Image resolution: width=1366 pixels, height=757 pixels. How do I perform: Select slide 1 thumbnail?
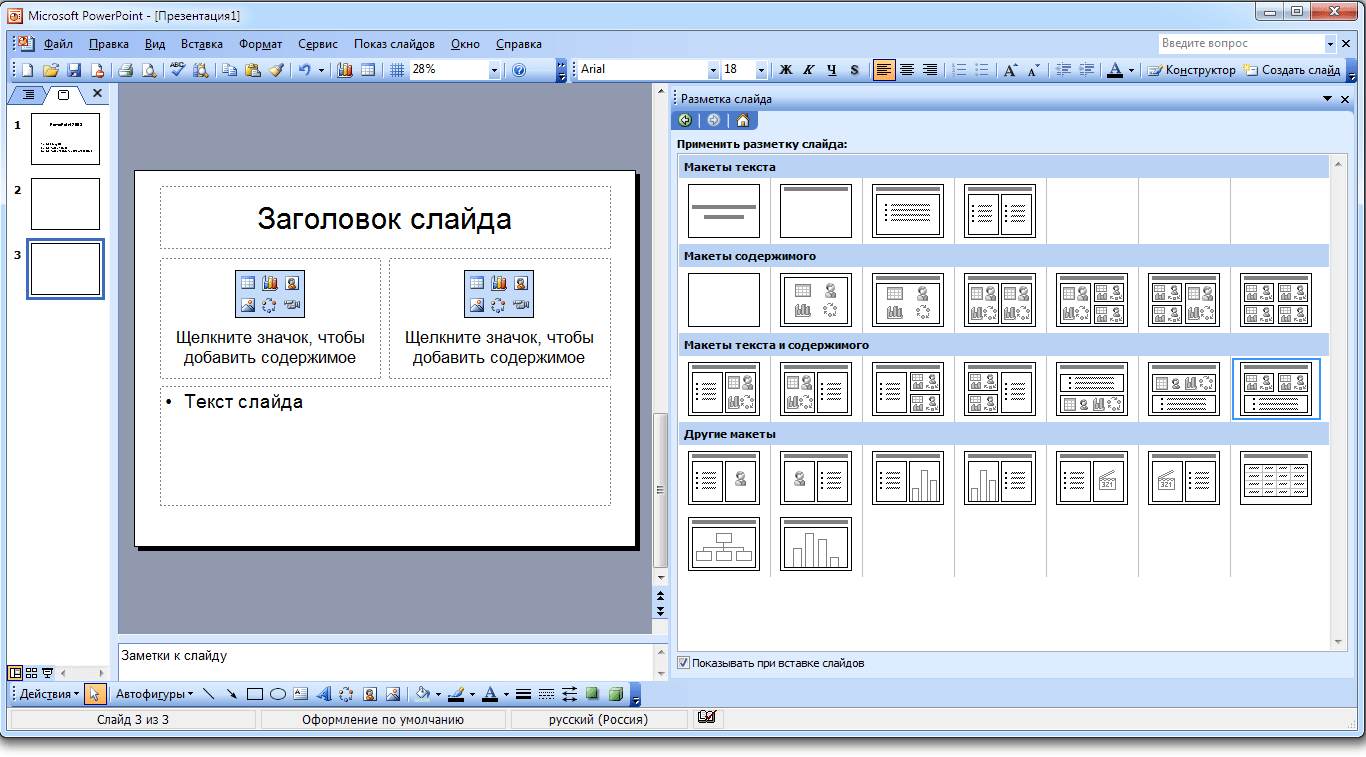coord(65,138)
